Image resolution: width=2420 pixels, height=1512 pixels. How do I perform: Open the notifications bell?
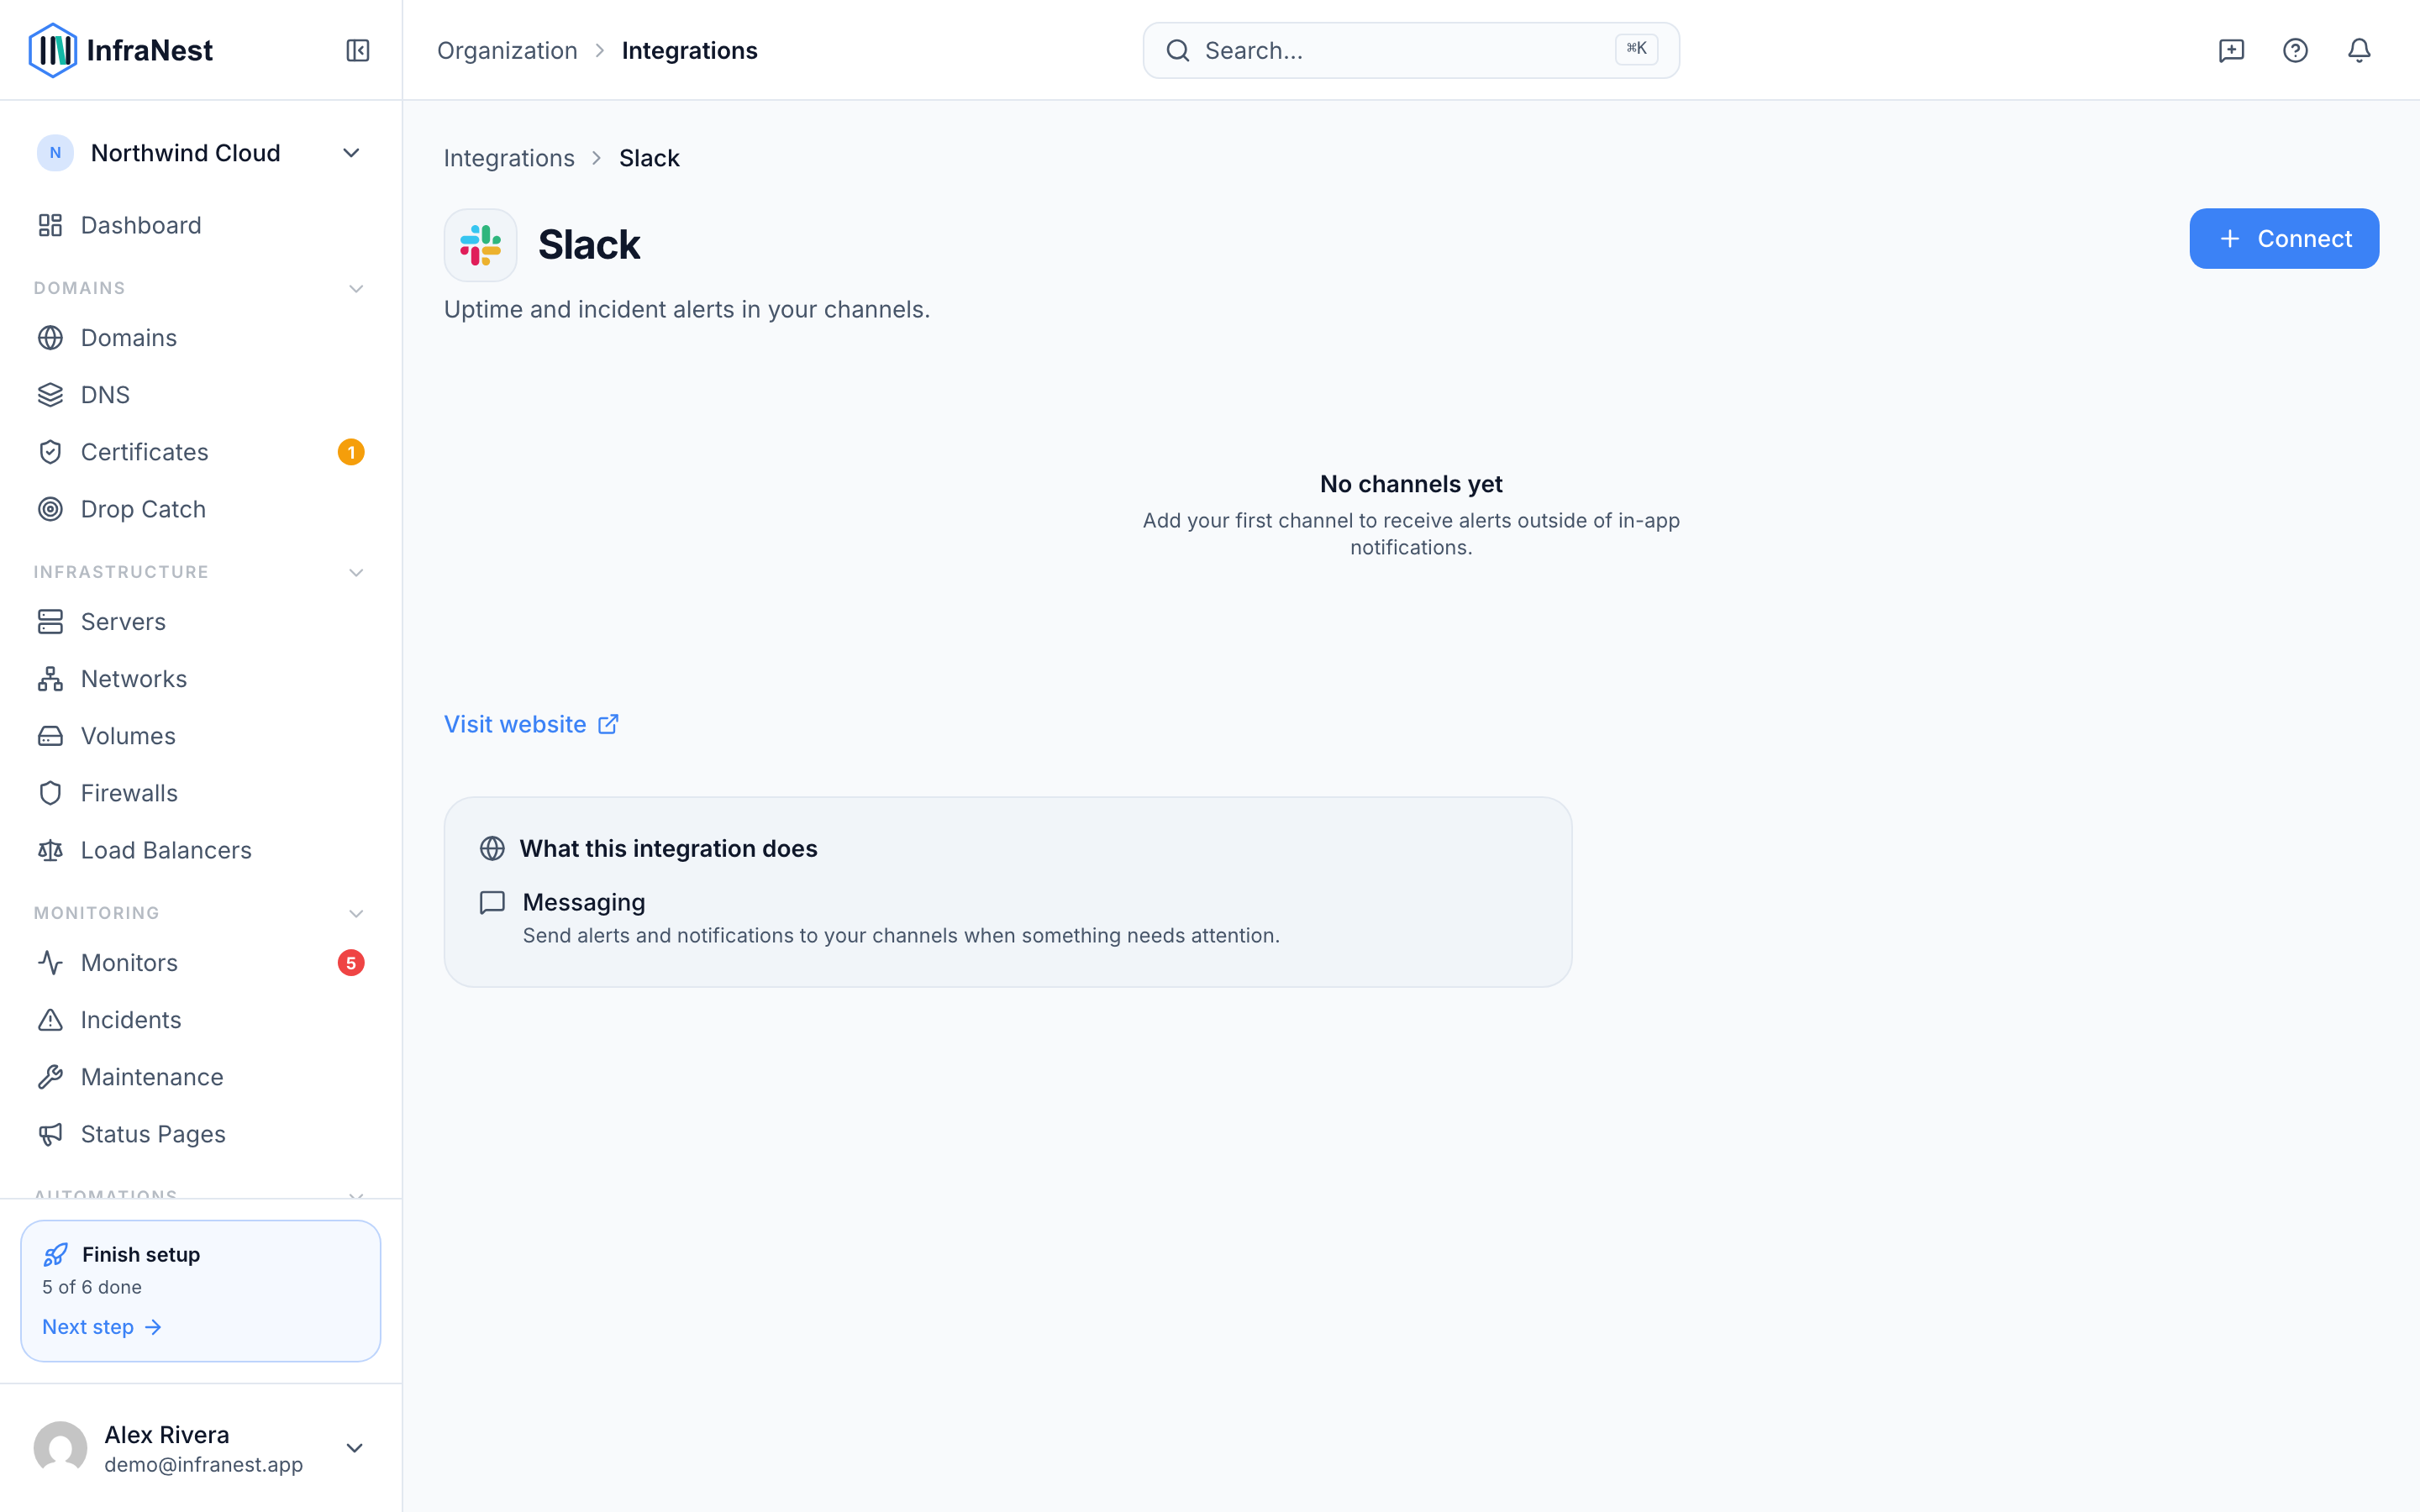(x=2359, y=50)
